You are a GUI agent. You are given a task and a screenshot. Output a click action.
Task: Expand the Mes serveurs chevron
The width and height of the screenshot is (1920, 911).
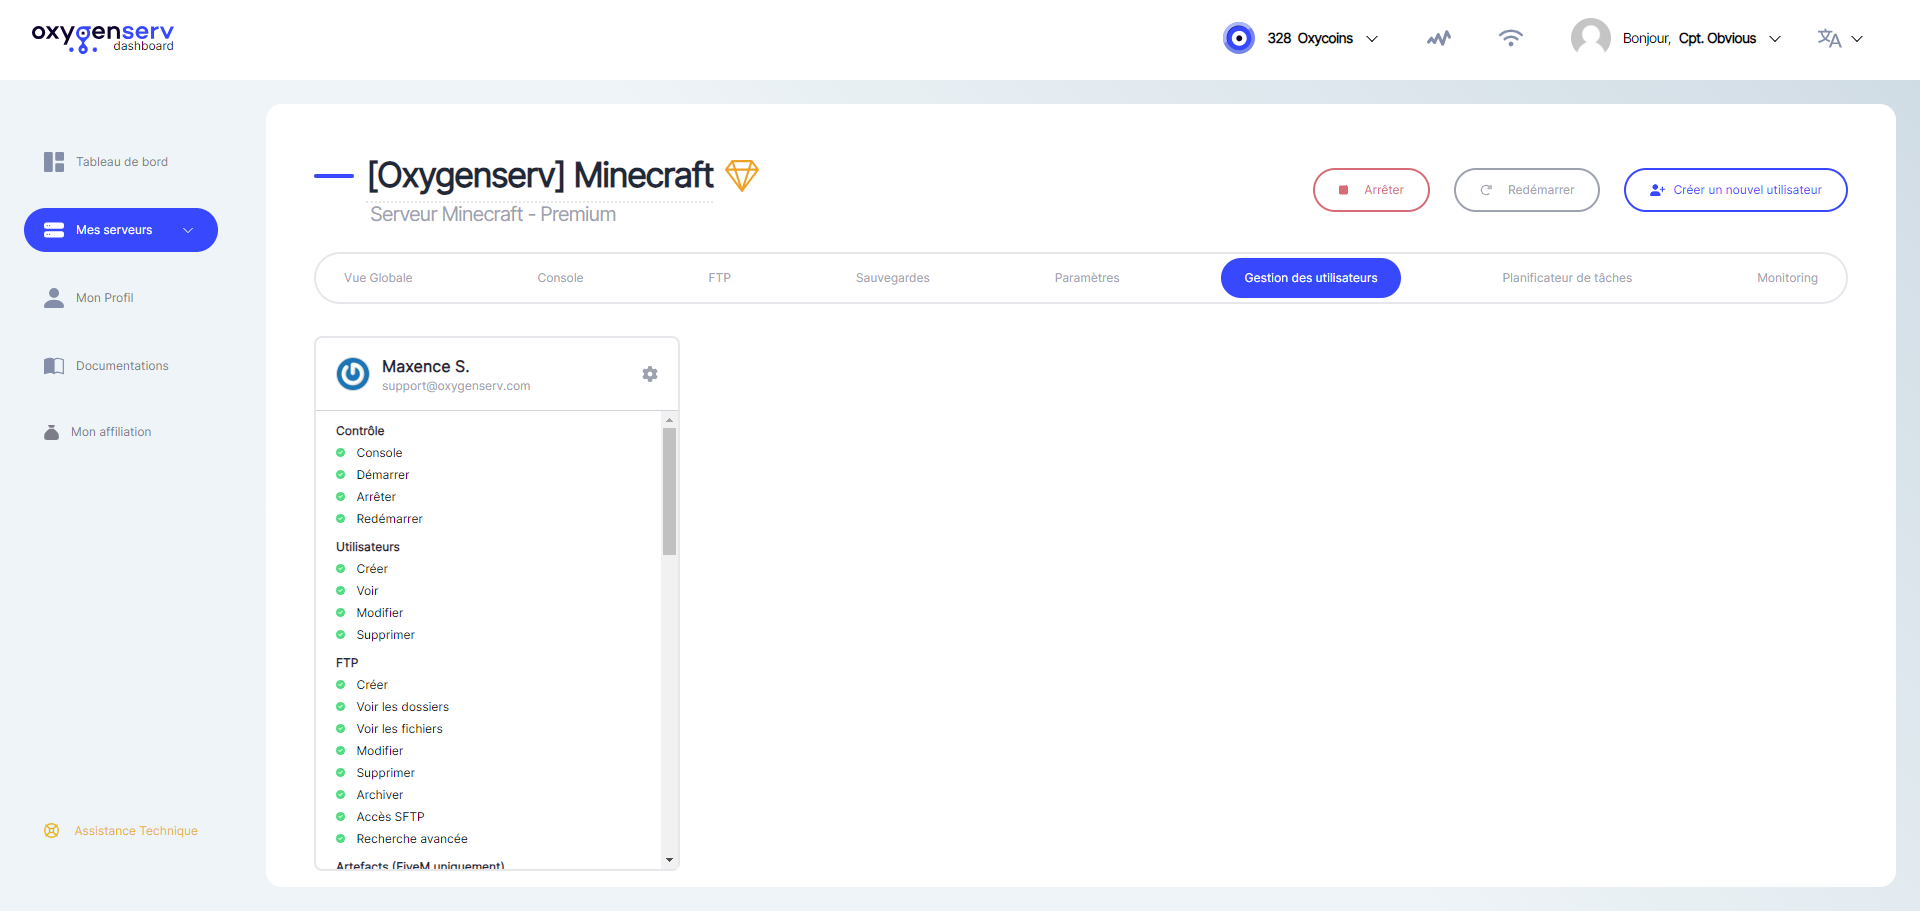(x=188, y=230)
